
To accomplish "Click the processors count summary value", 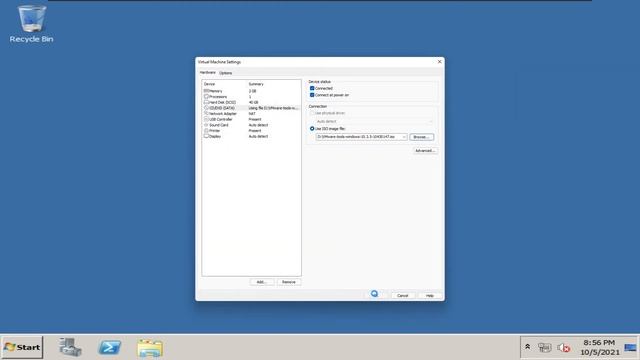I will click(x=250, y=97).
